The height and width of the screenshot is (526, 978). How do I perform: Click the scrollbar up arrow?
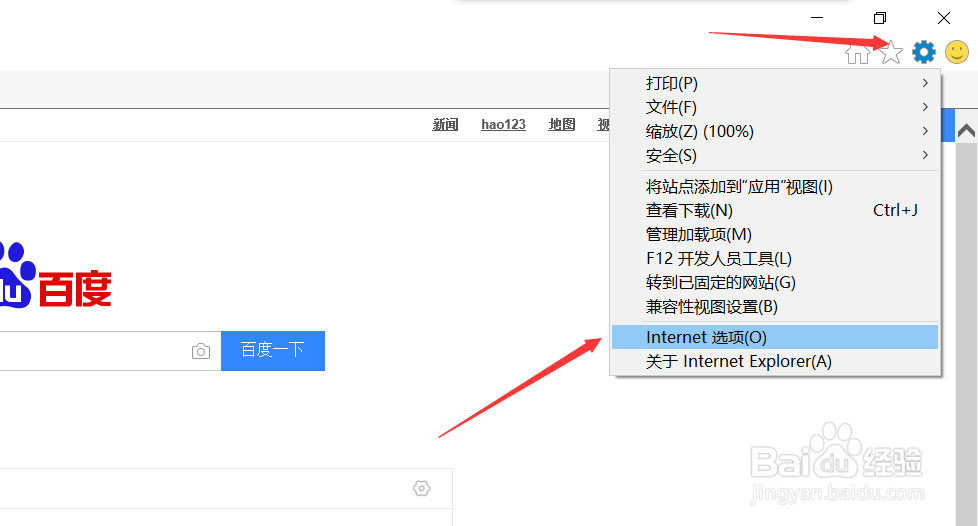point(966,130)
